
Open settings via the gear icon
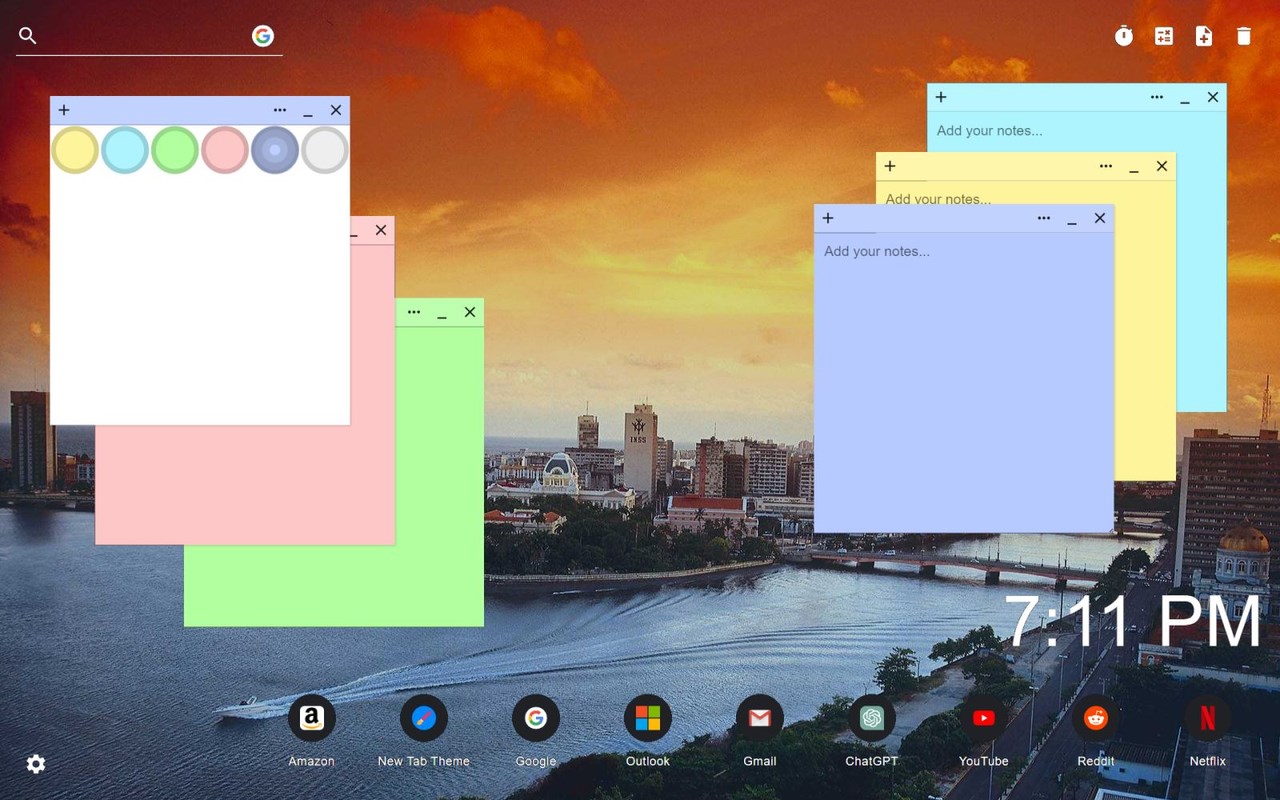coord(36,764)
